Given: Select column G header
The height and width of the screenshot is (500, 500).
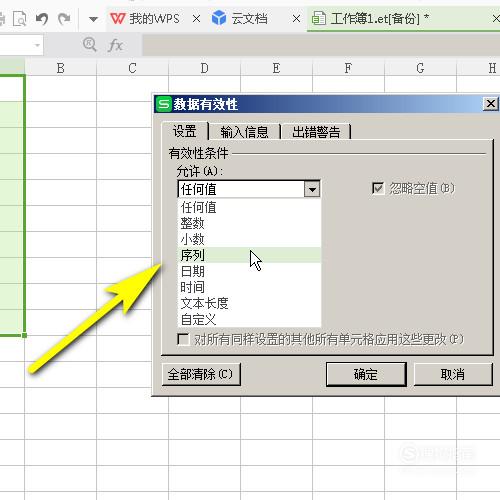Looking at the screenshot, I should pyautogui.click(x=420, y=68).
